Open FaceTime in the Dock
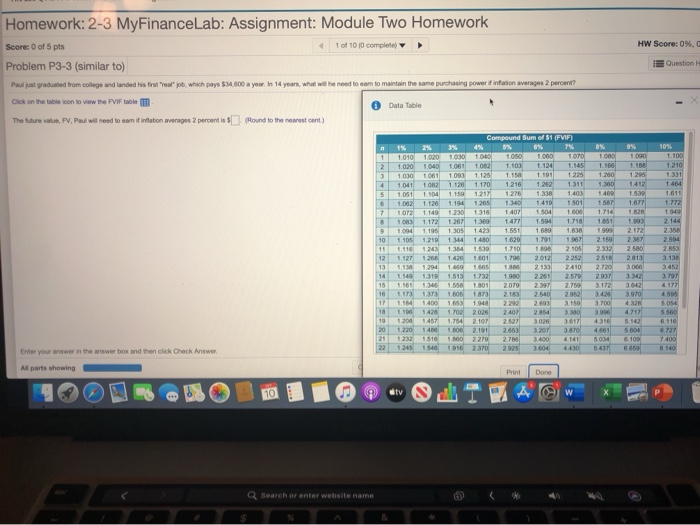 pos(143,393)
